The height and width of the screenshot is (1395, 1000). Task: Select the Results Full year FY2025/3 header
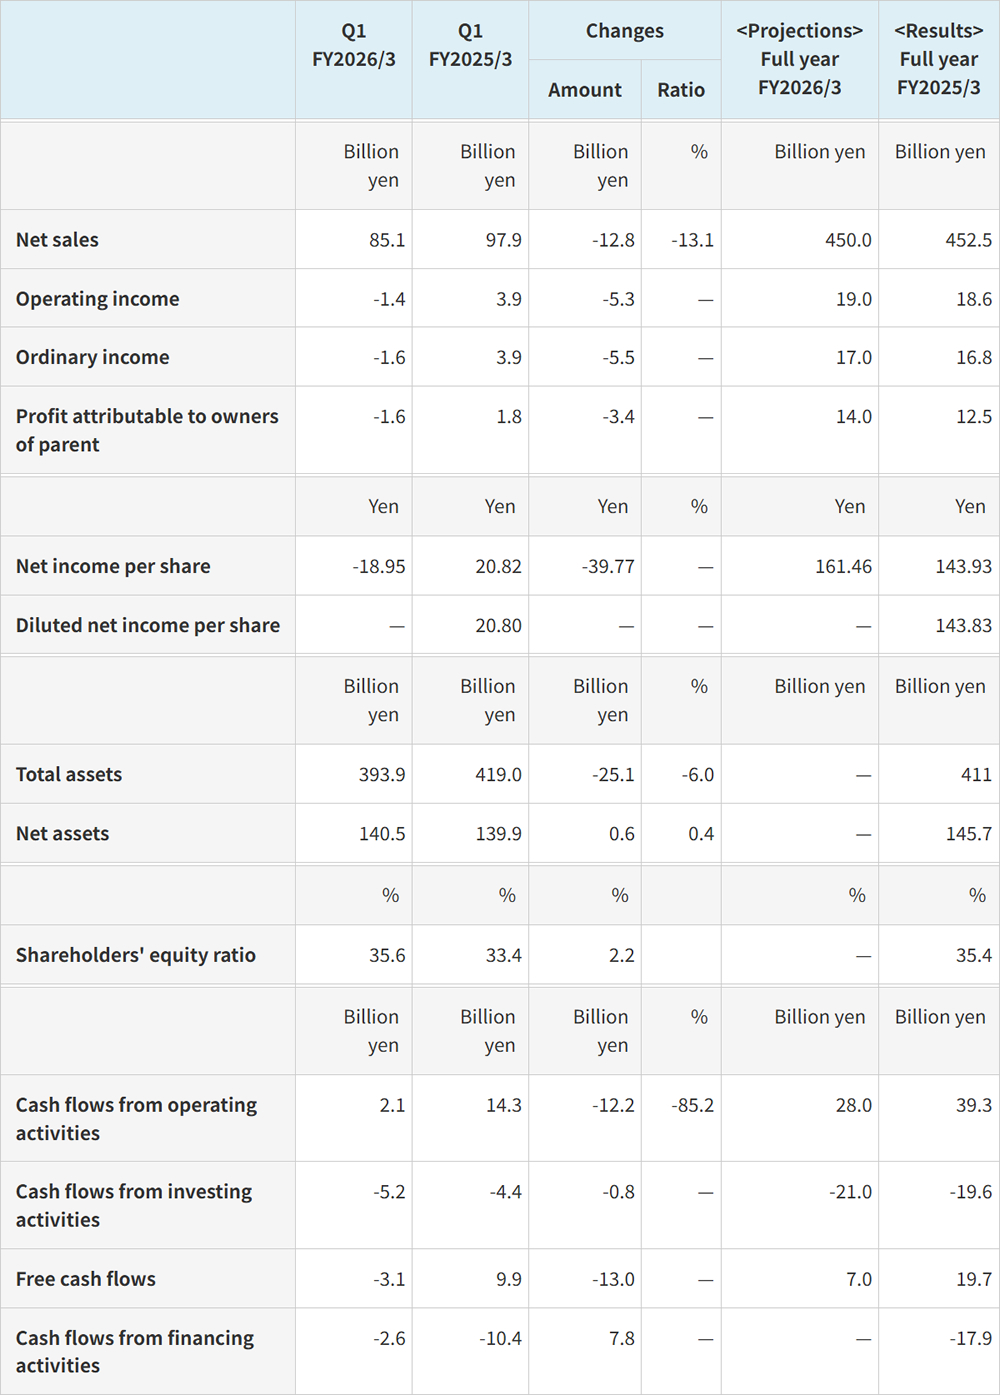pos(939,60)
